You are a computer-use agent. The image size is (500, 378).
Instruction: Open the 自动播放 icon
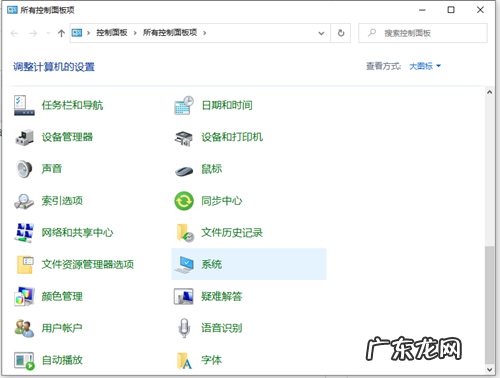click(x=24, y=361)
